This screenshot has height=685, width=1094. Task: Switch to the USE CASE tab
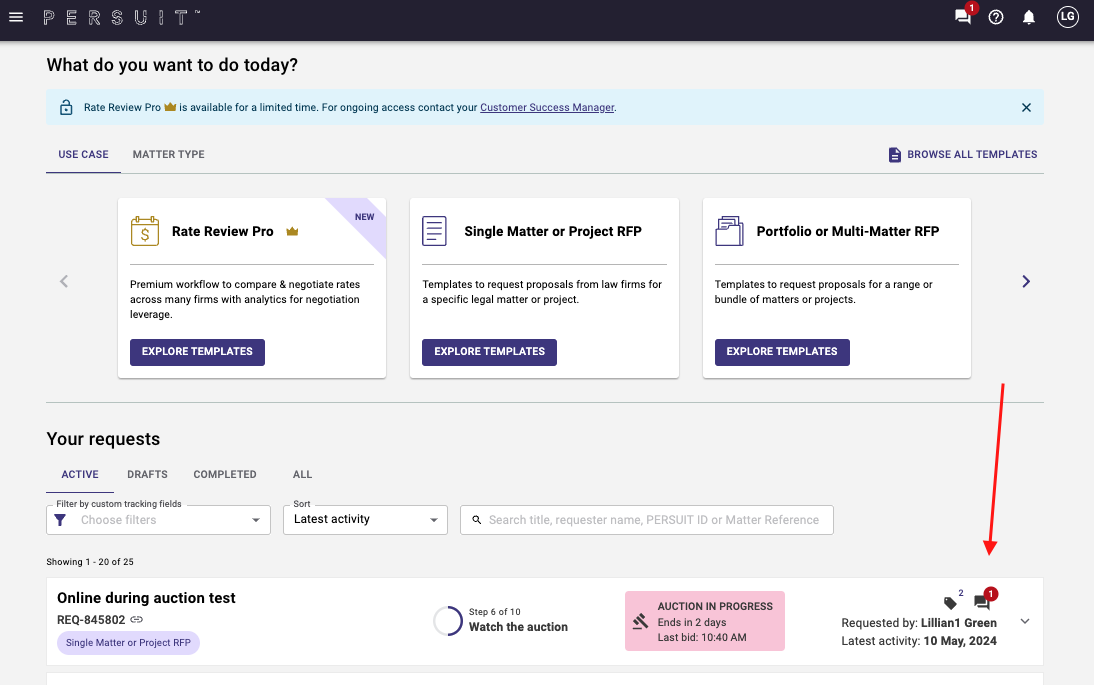[84, 154]
